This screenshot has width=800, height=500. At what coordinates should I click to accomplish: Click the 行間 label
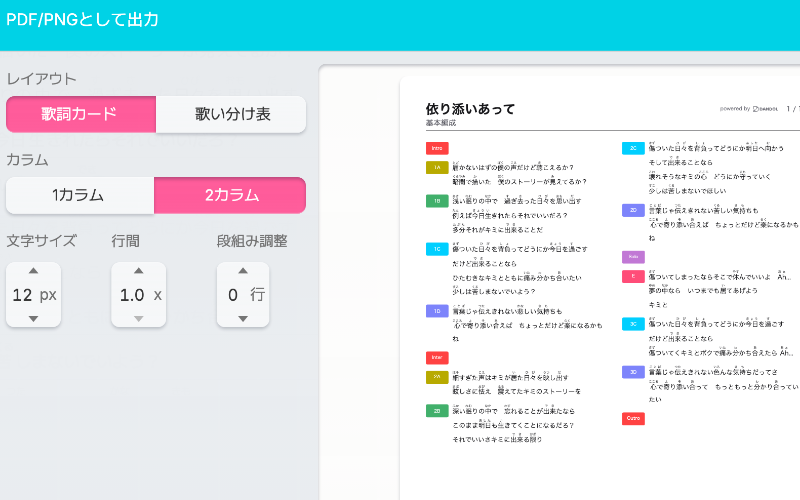(126, 241)
